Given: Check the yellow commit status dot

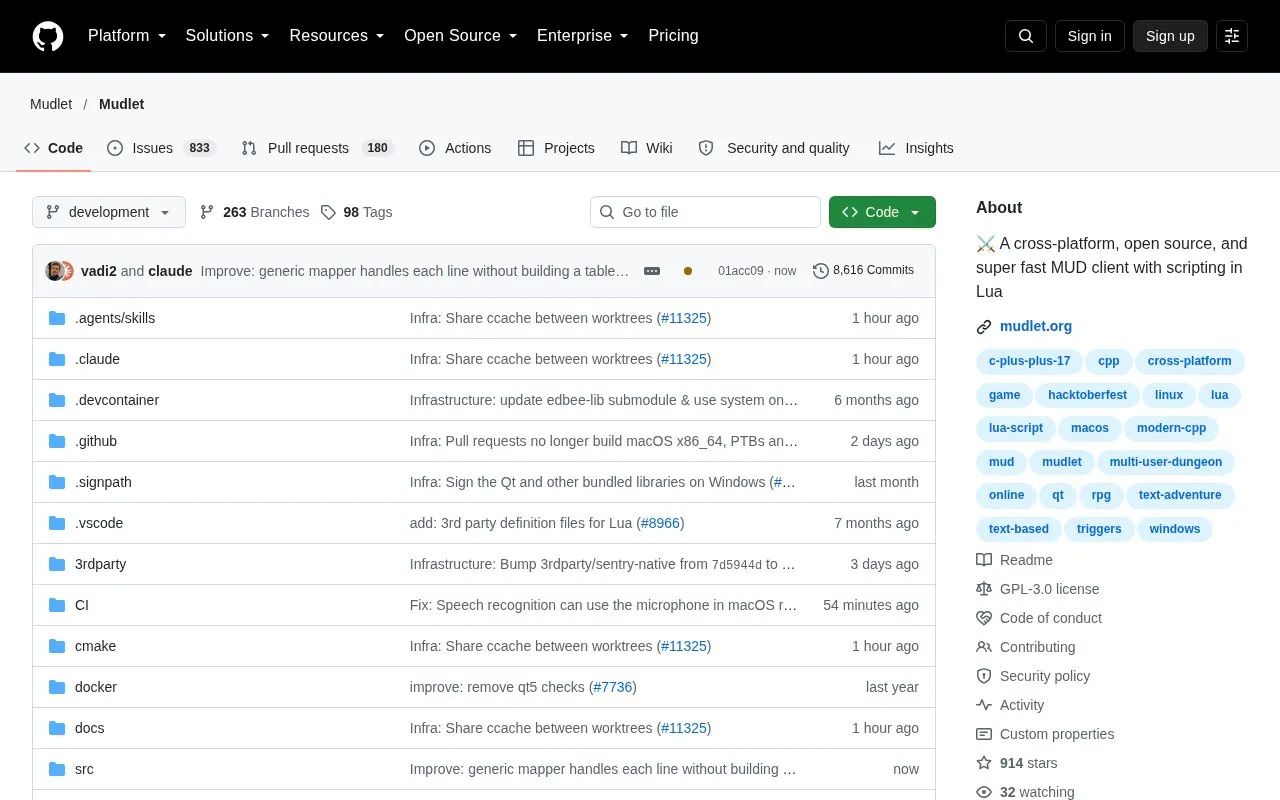Looking at the screenshot, I should (688, 271).
